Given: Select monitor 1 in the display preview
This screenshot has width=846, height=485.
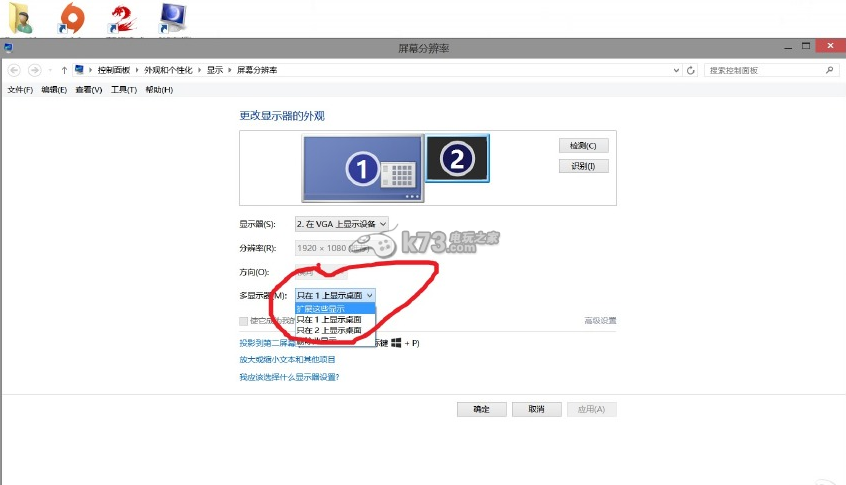Looking at the screenshot, I should pos(363,170).
